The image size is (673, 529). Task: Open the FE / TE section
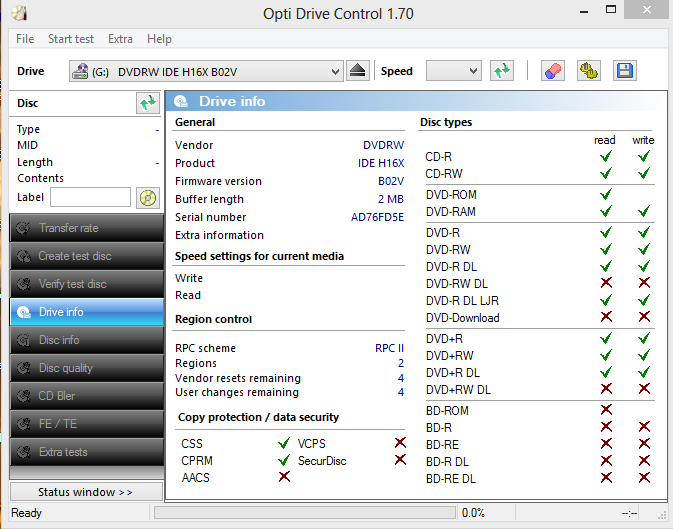click(x=87, y=424)
